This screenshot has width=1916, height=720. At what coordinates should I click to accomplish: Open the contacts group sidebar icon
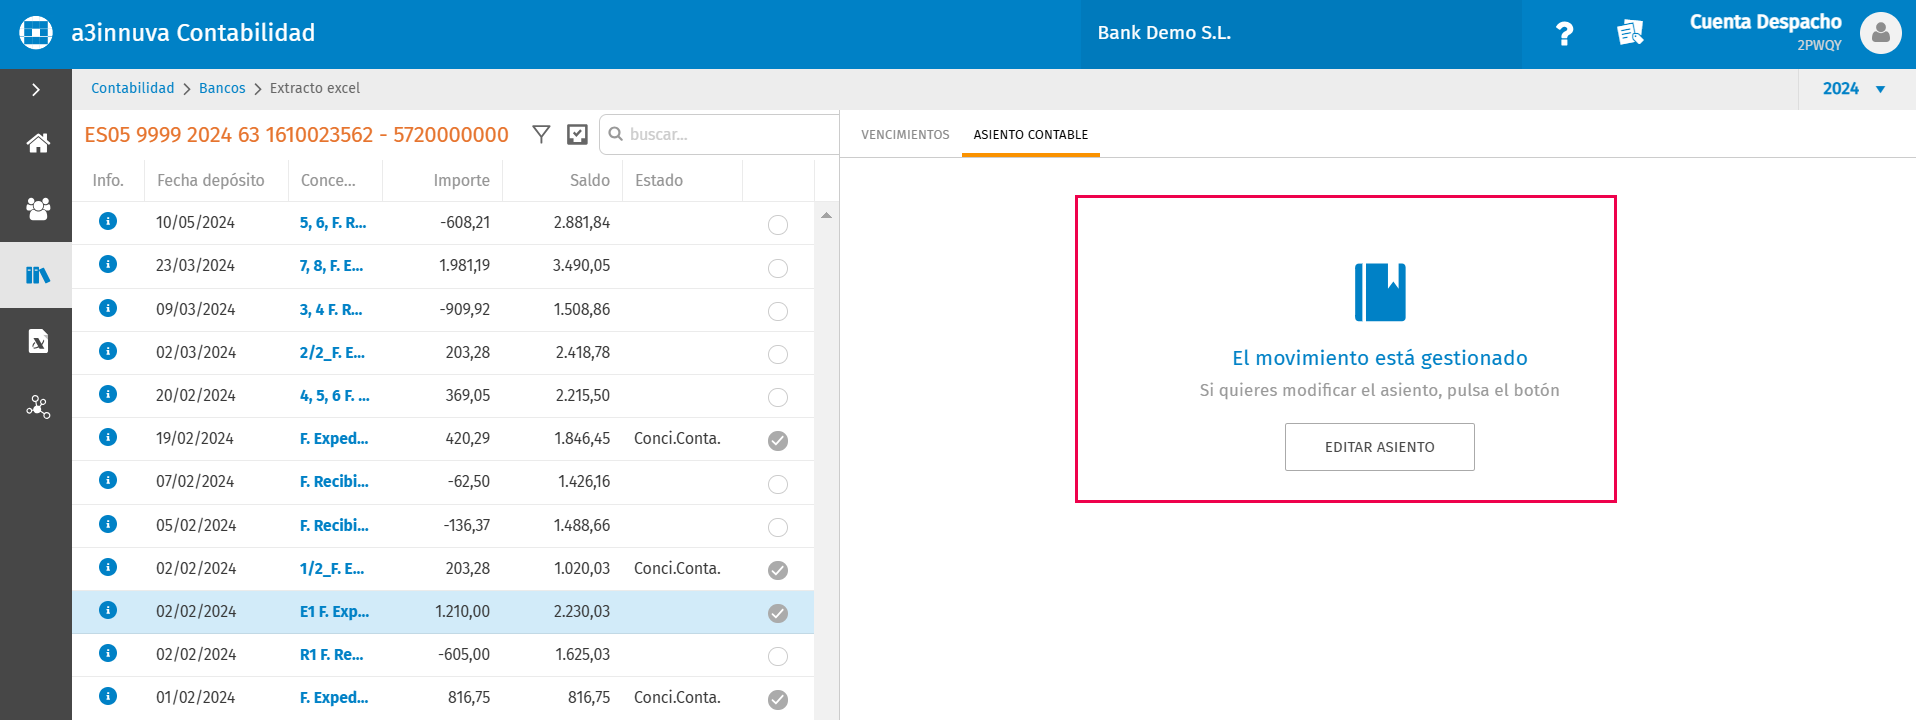38,209
